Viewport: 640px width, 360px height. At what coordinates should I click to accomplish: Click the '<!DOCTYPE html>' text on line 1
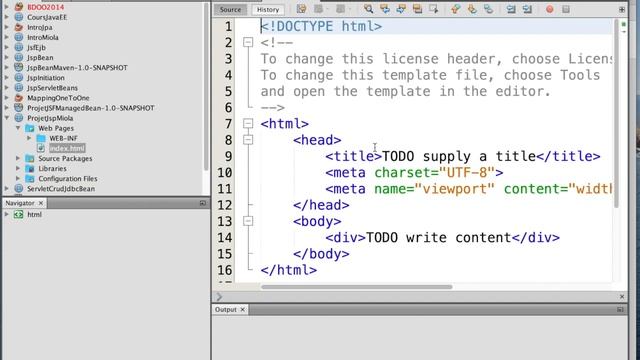(321, 26)
